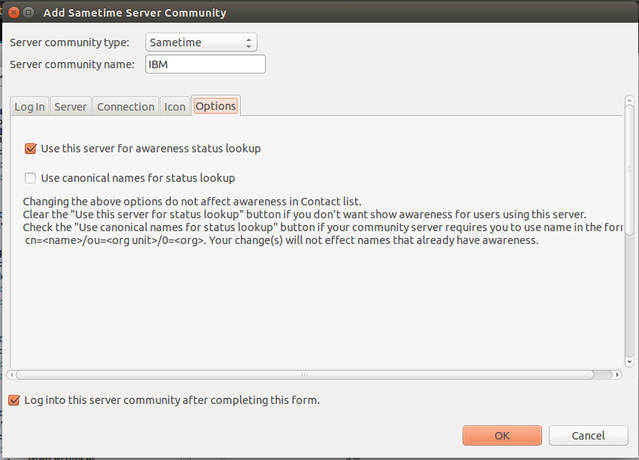Focus the Server community name field
This screenshot has width=639, height=460.
pos(205,64)
